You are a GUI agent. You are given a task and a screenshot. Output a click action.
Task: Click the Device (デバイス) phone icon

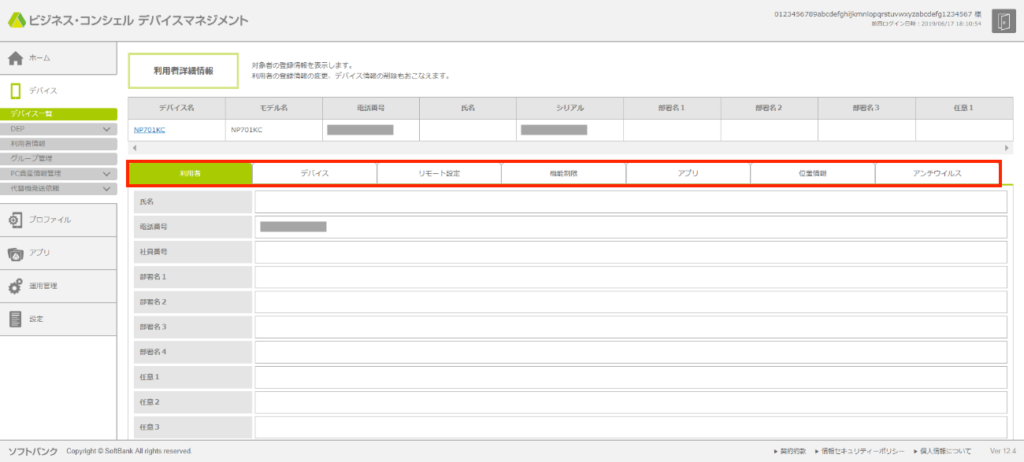pos(16,91)
